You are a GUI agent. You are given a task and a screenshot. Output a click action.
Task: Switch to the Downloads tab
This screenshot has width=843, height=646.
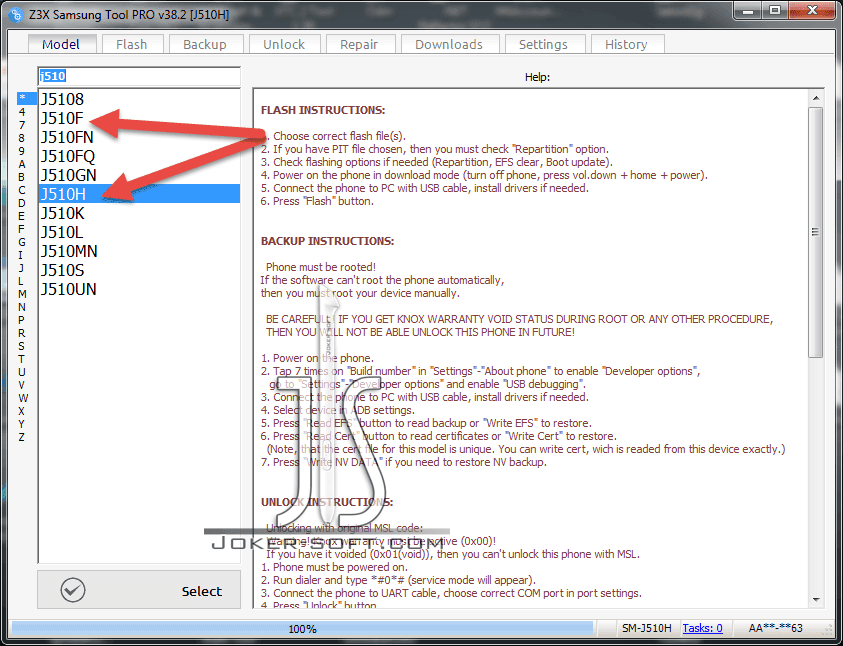click(x=449, y=45)
